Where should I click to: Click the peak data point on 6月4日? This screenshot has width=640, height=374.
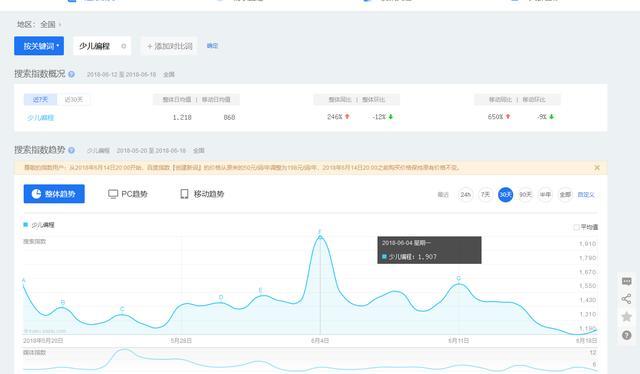320,237
